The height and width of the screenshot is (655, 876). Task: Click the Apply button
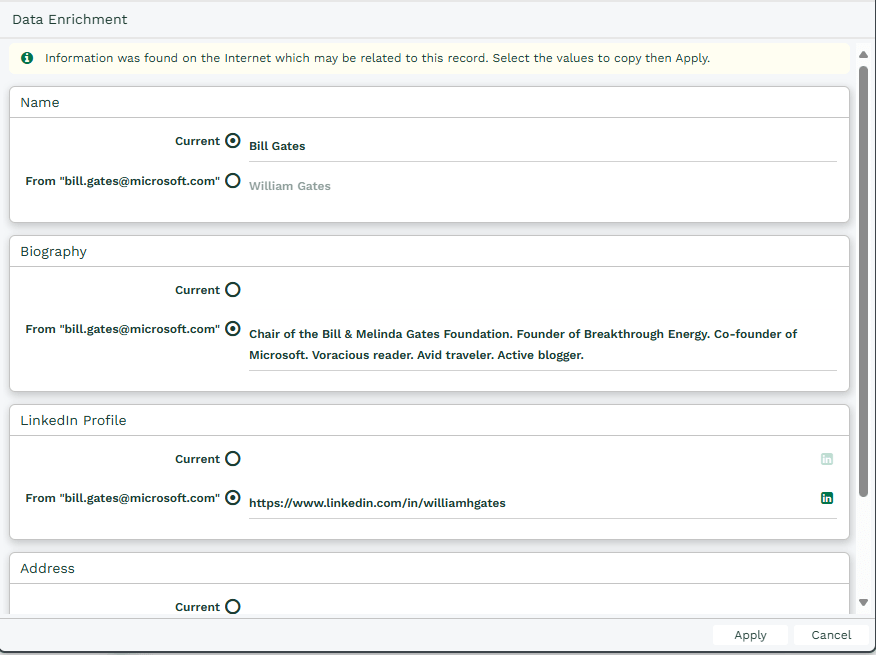(750, 635)
